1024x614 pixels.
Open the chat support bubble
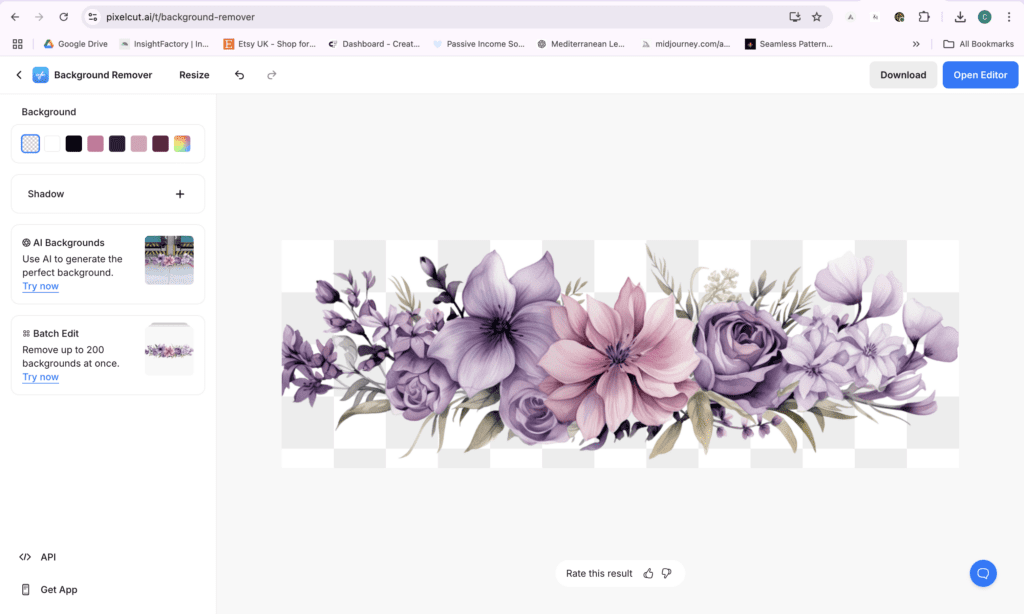click(x=983, y=573)
